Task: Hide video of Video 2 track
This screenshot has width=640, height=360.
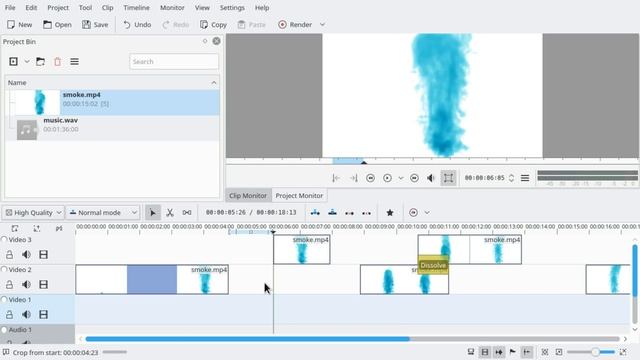Action: tap(43, 284)
